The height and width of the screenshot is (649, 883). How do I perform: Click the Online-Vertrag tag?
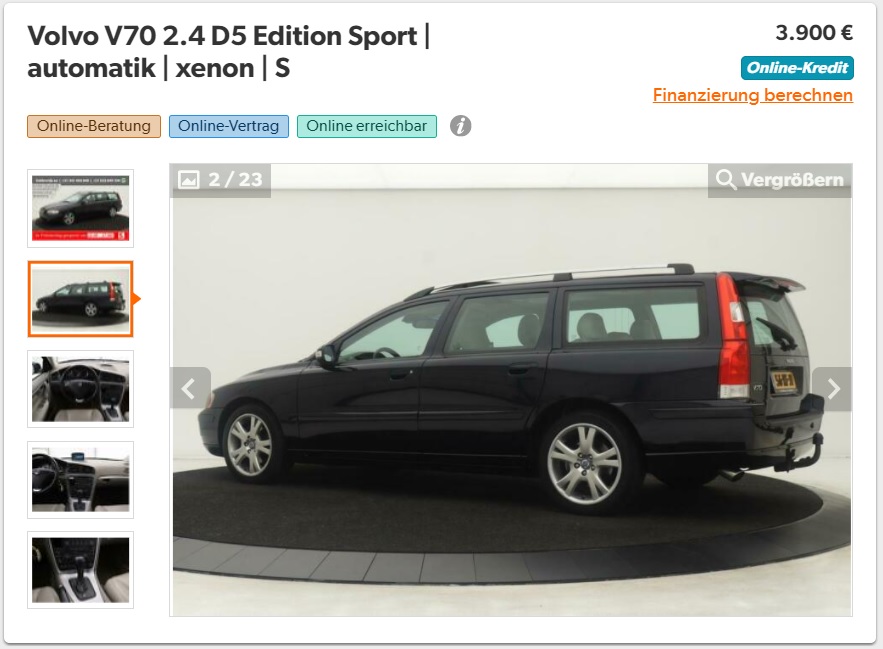pyautogui.click(x=229, y=126)
